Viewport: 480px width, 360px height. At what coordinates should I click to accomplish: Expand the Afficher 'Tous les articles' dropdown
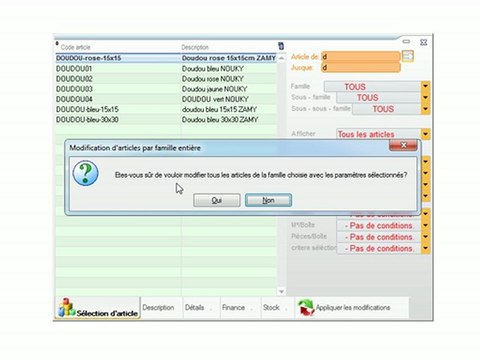click(425, 134)
